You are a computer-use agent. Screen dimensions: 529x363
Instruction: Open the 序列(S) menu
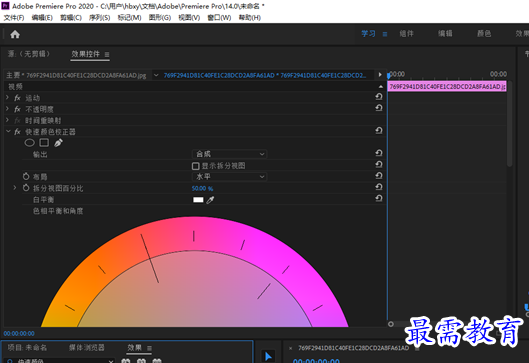[100, 18]
